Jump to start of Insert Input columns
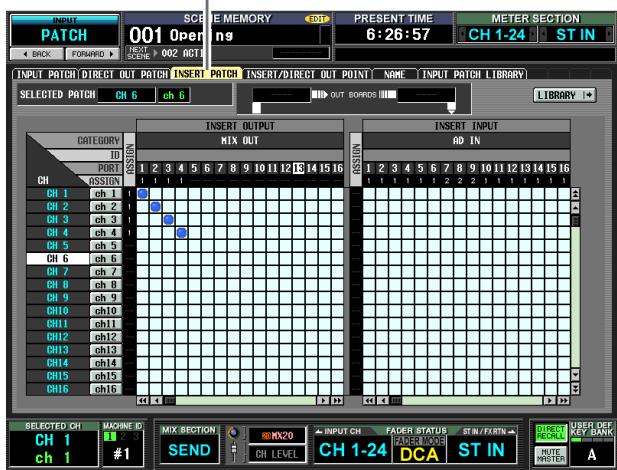The image size is (617, 470). pyautogui.click(x=369, y=401)
